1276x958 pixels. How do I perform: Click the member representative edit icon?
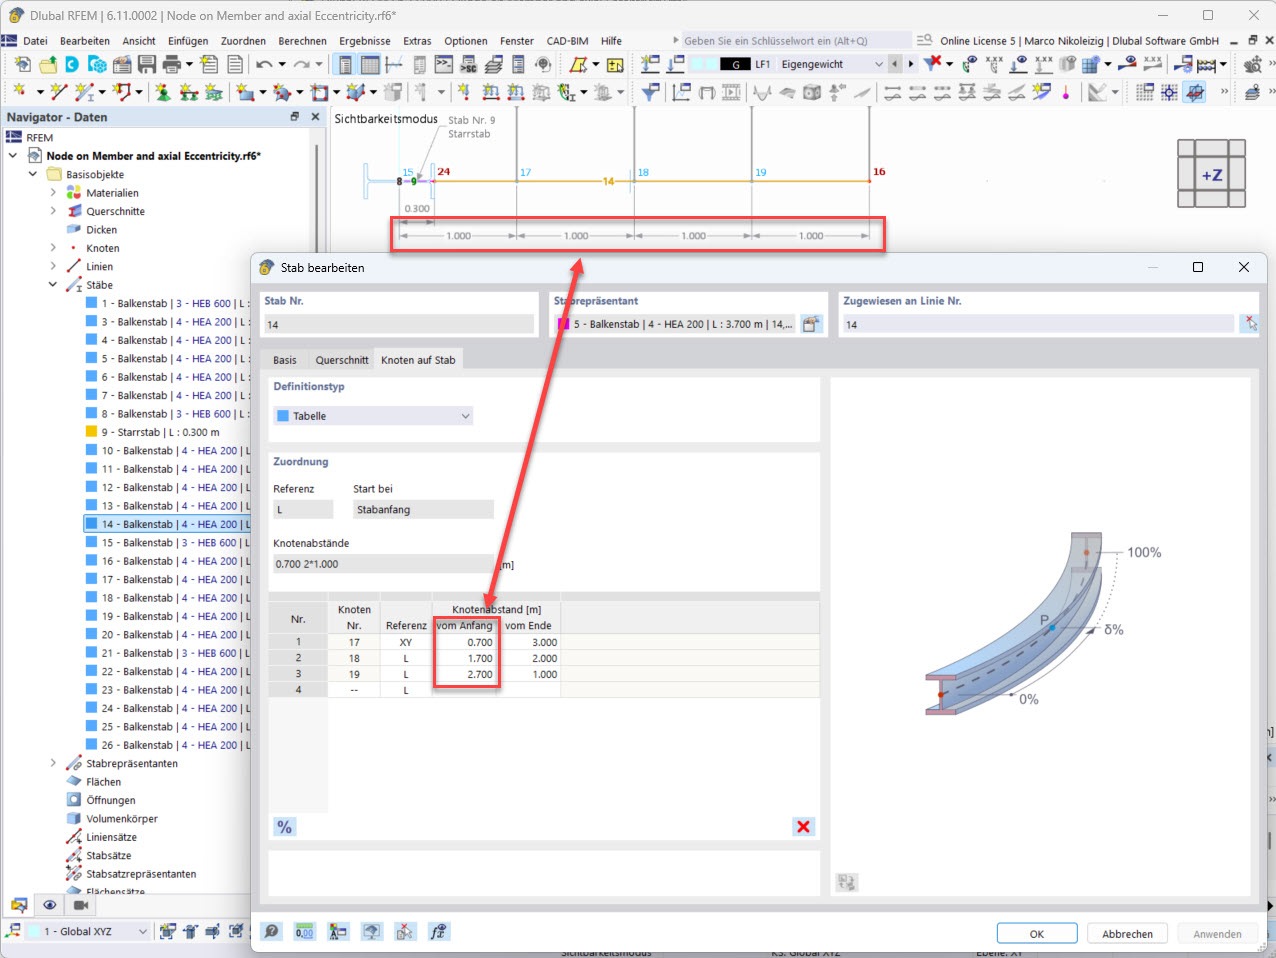[x=811, y=324]
